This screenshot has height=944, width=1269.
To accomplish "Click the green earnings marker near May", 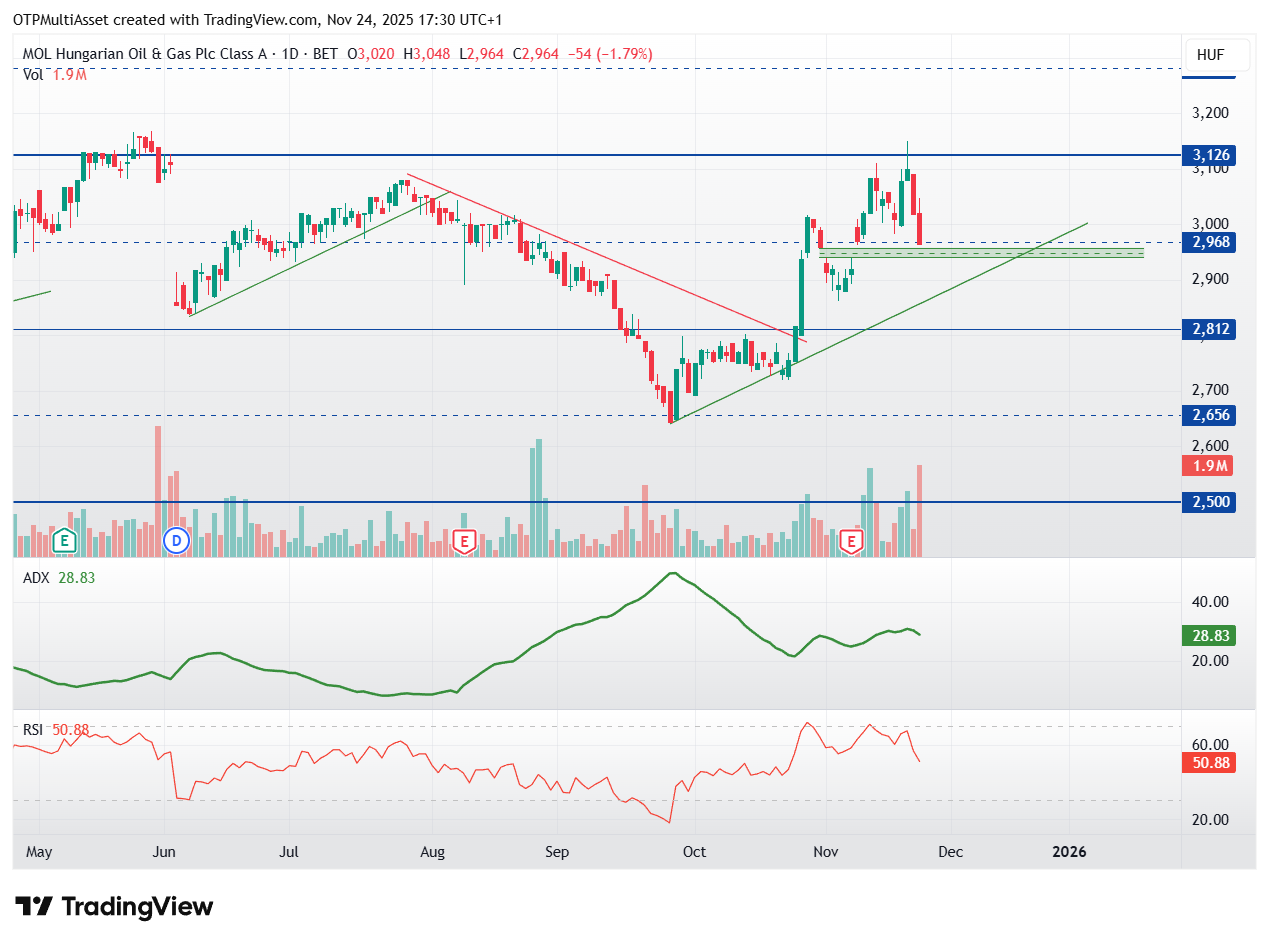I will (65, 541).
